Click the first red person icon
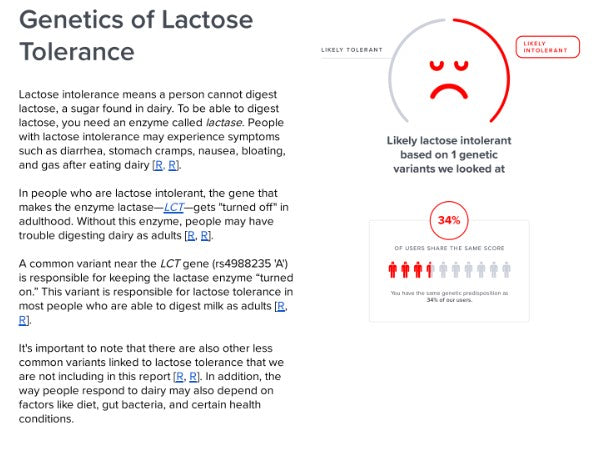Image resolution: width=594 pixels, height=462 pixels. pos(392,270)
